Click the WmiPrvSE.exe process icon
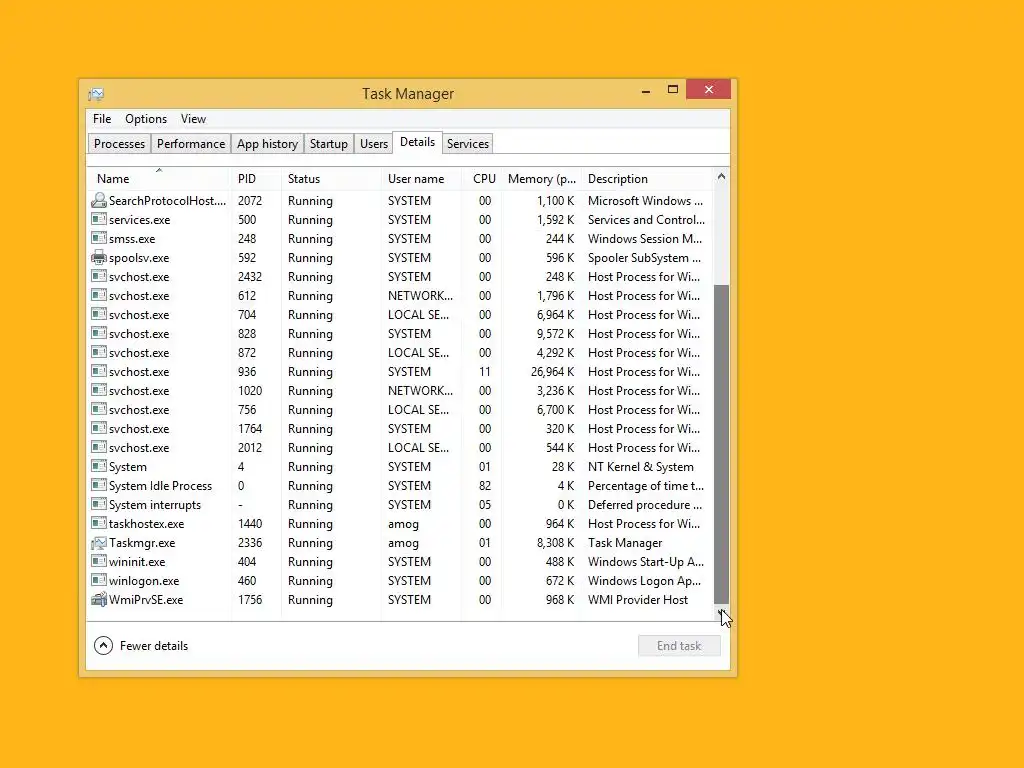Viewport: 1024px width, 768px height. click(99, 600)
